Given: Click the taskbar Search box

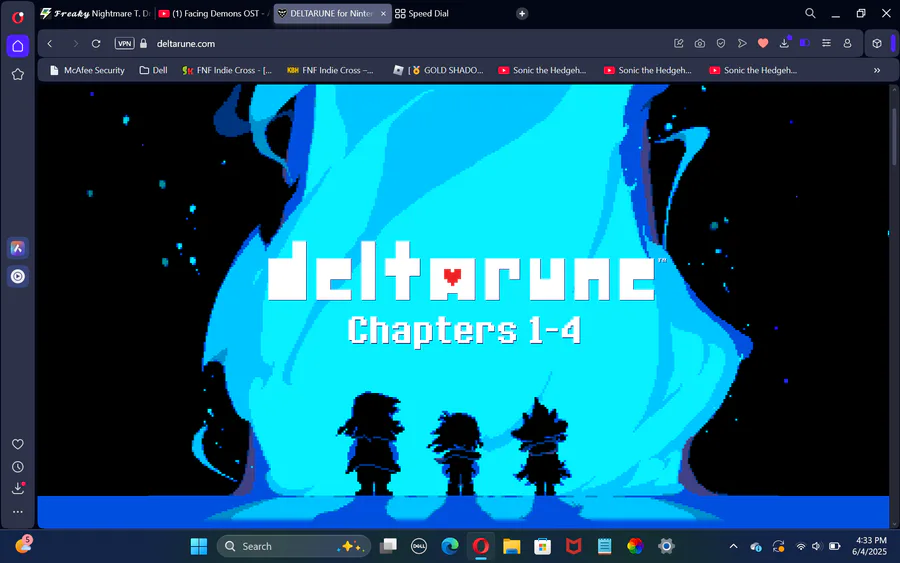Looking at the screenshot, I should click(x=294, y=546).
